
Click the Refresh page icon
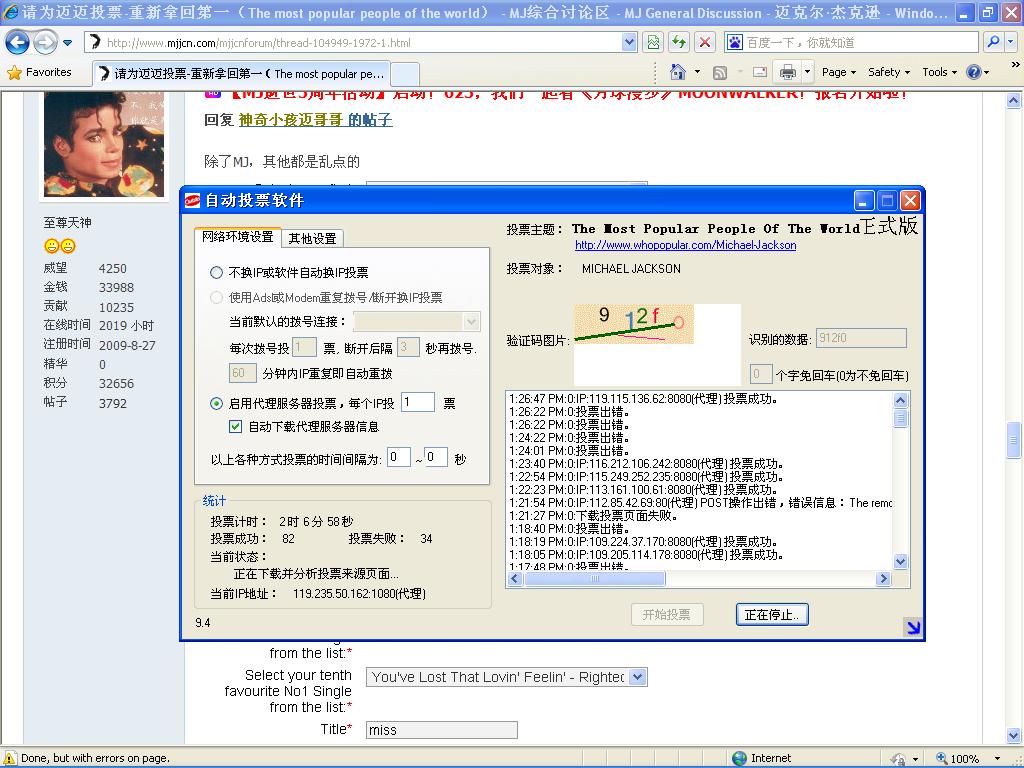(679, 42)
